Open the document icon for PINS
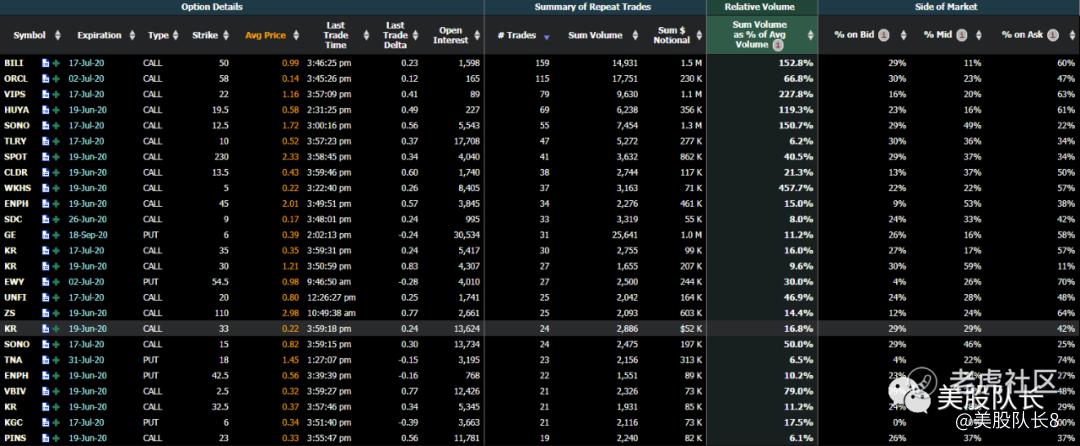The height and width of the screenshot is (446, 1080). (45, 438)
